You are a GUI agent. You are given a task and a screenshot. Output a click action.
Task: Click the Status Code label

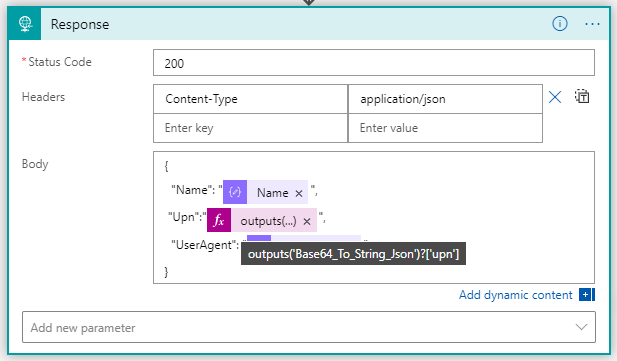click(x=60, y=62)
